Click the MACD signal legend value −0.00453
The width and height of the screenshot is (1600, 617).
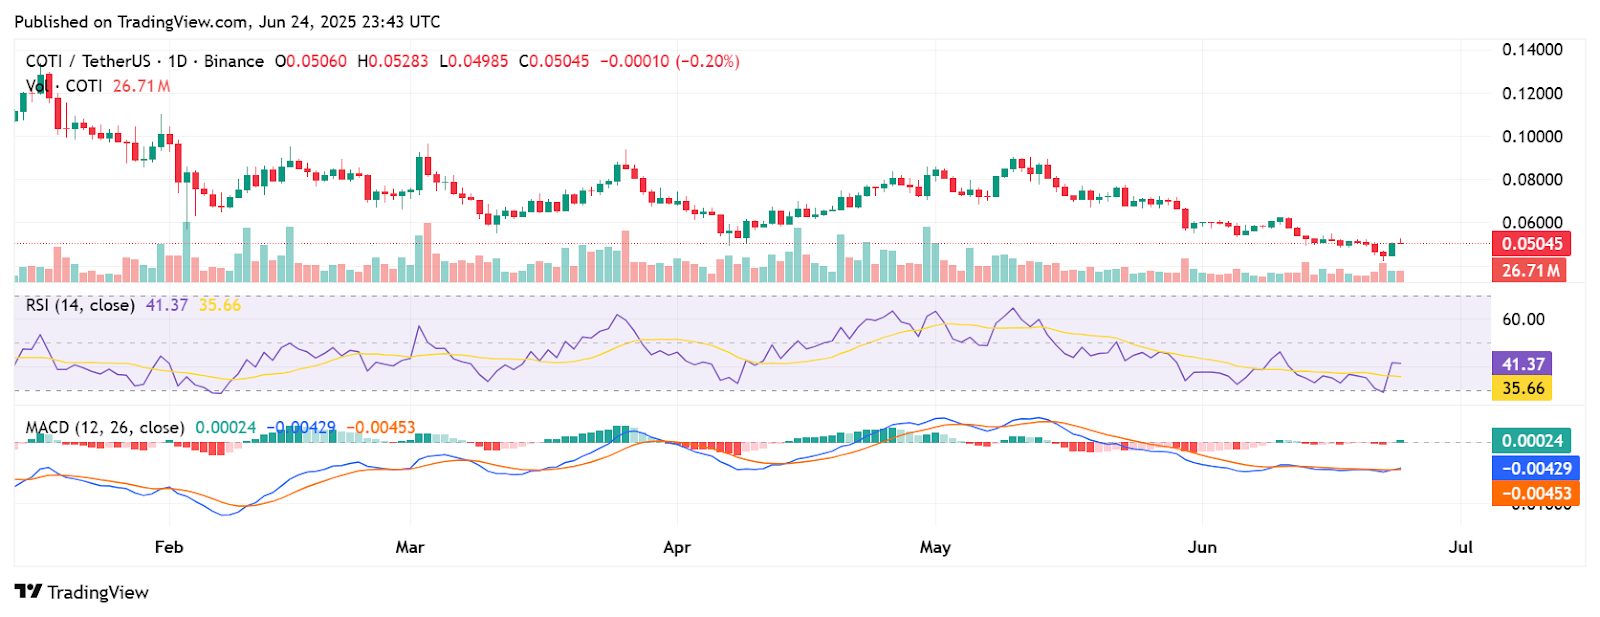coord(381,428)
